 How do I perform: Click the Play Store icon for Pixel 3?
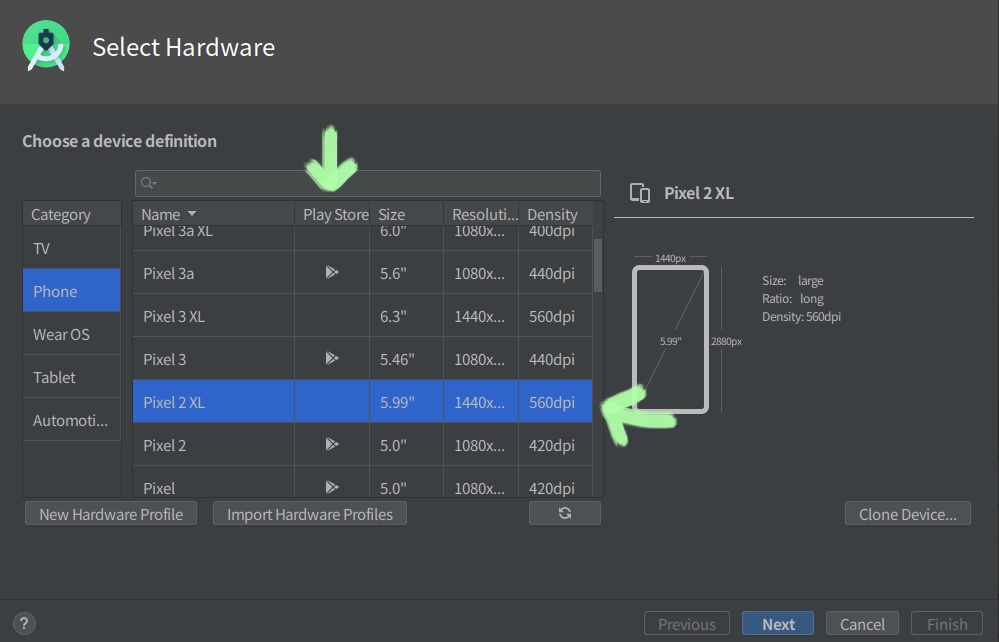point(332,359)
